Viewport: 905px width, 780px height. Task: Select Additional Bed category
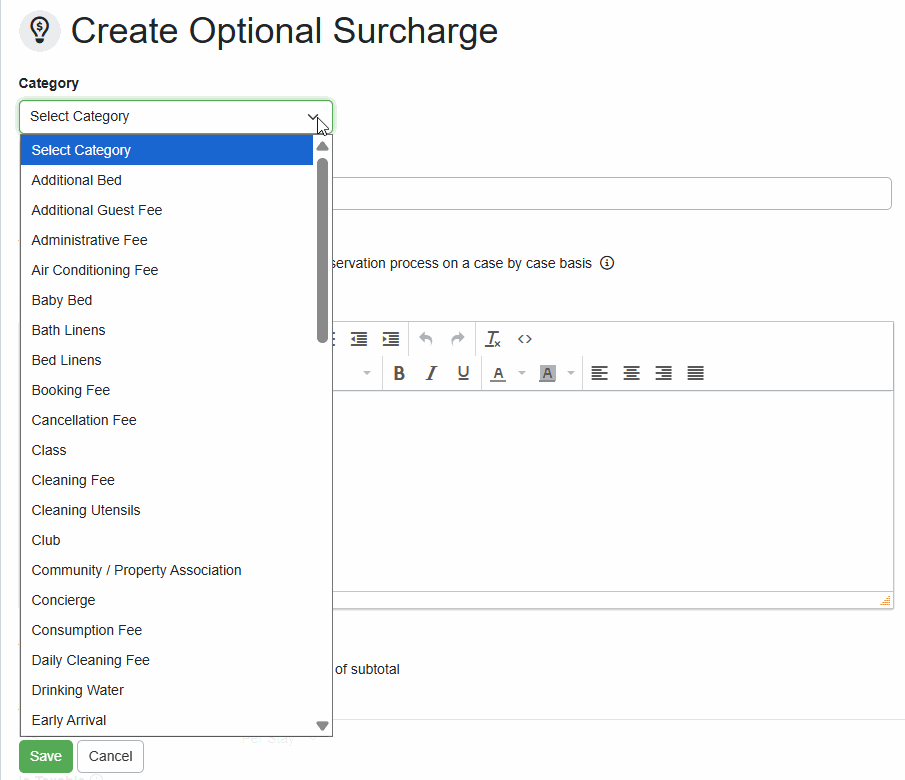tap(167, 180)
